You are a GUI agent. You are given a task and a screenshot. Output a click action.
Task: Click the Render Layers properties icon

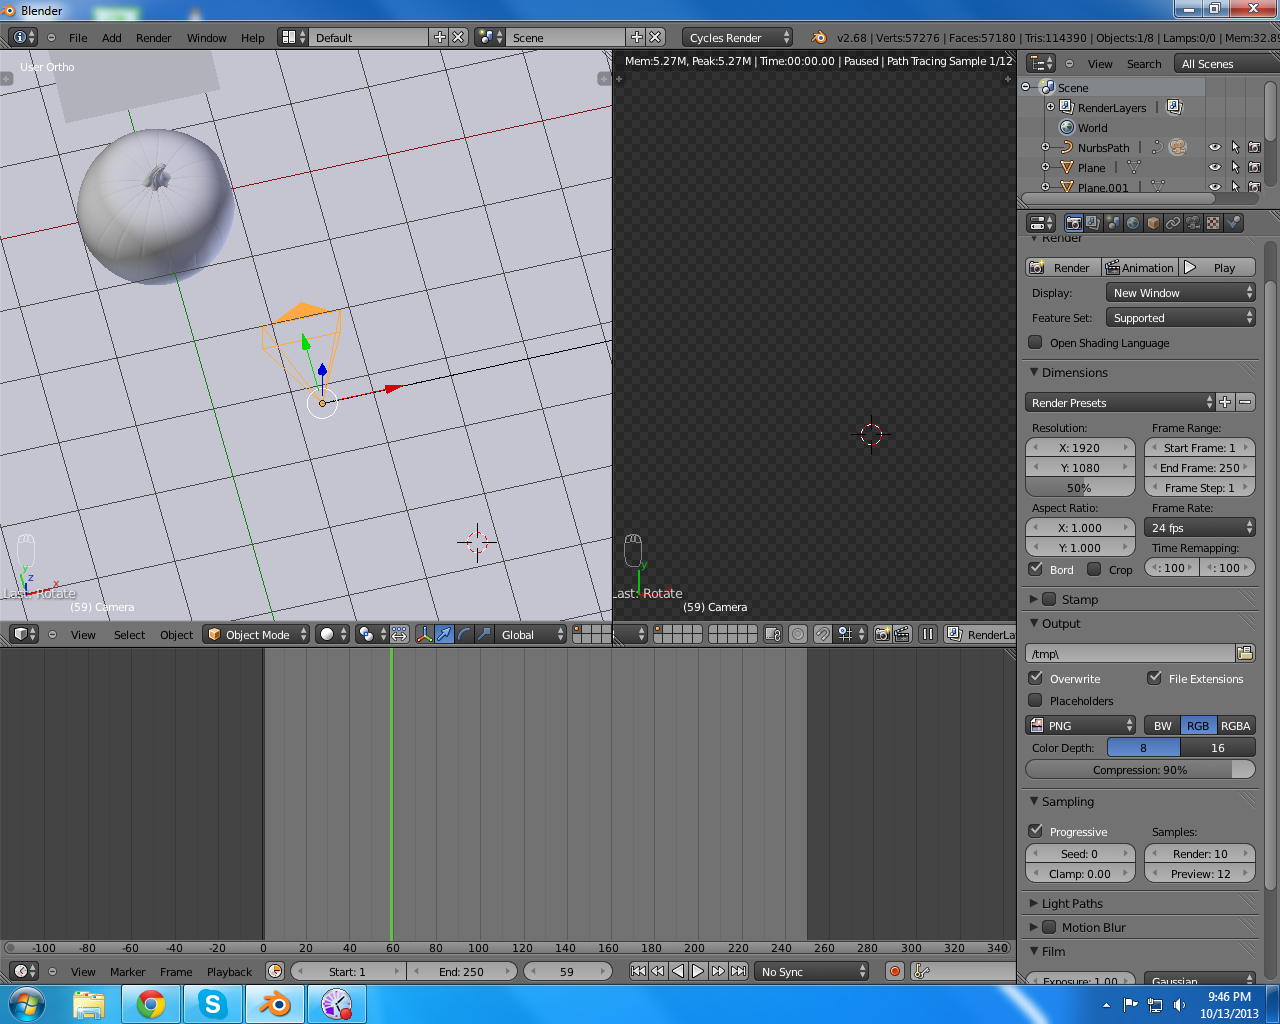point(1093,223)
